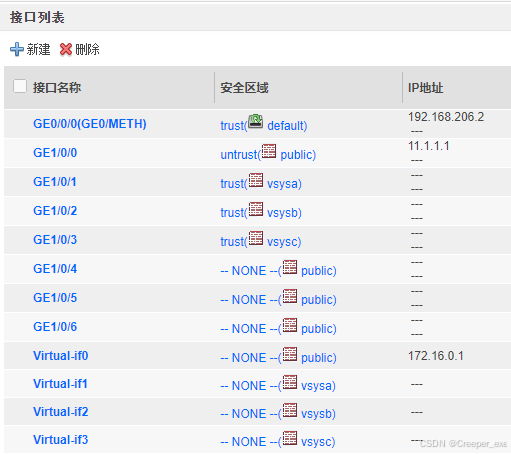Click the 安全区域 column header
Viewport: 511px width, 455px height.
[x=244, y=88]
